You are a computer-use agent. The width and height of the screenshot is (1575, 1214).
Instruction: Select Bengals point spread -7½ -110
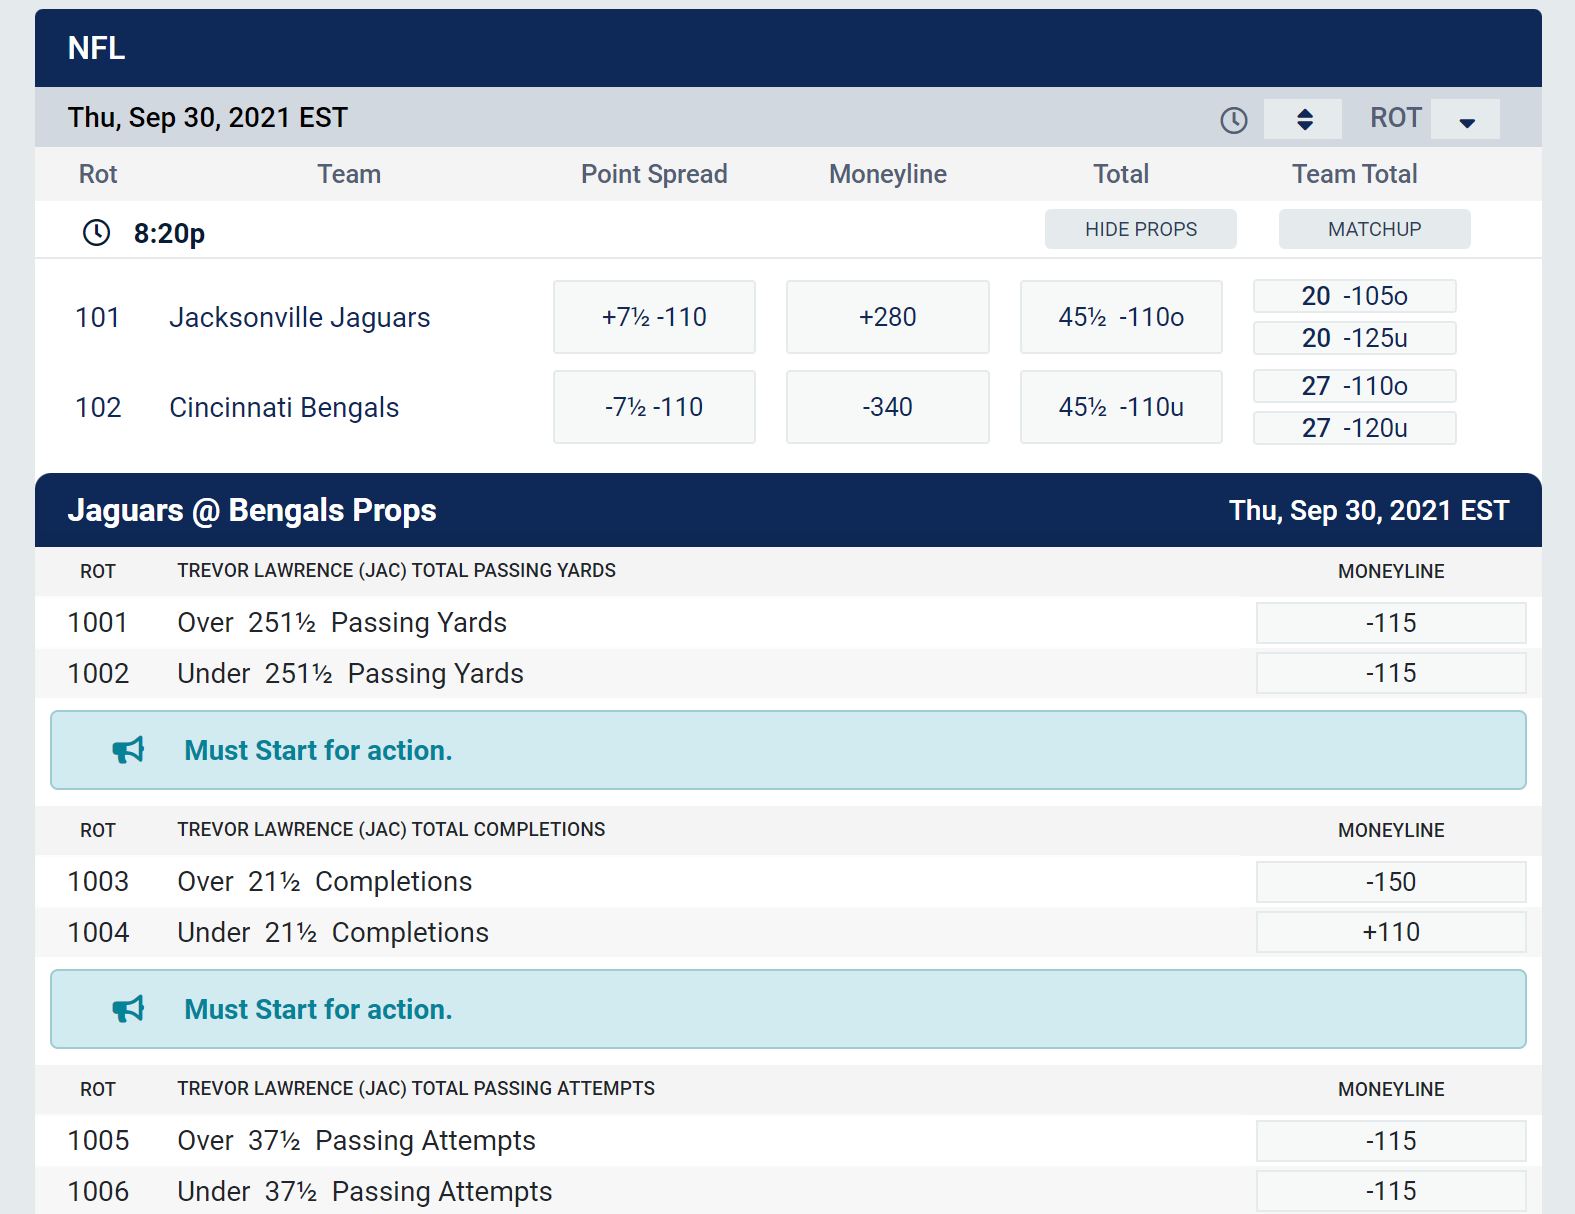654,407
